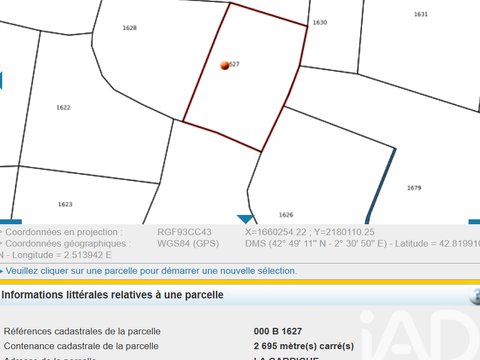Click the cadastral reference 000 B 1627
Screen dimensions: 480x360
pos(278,331)
